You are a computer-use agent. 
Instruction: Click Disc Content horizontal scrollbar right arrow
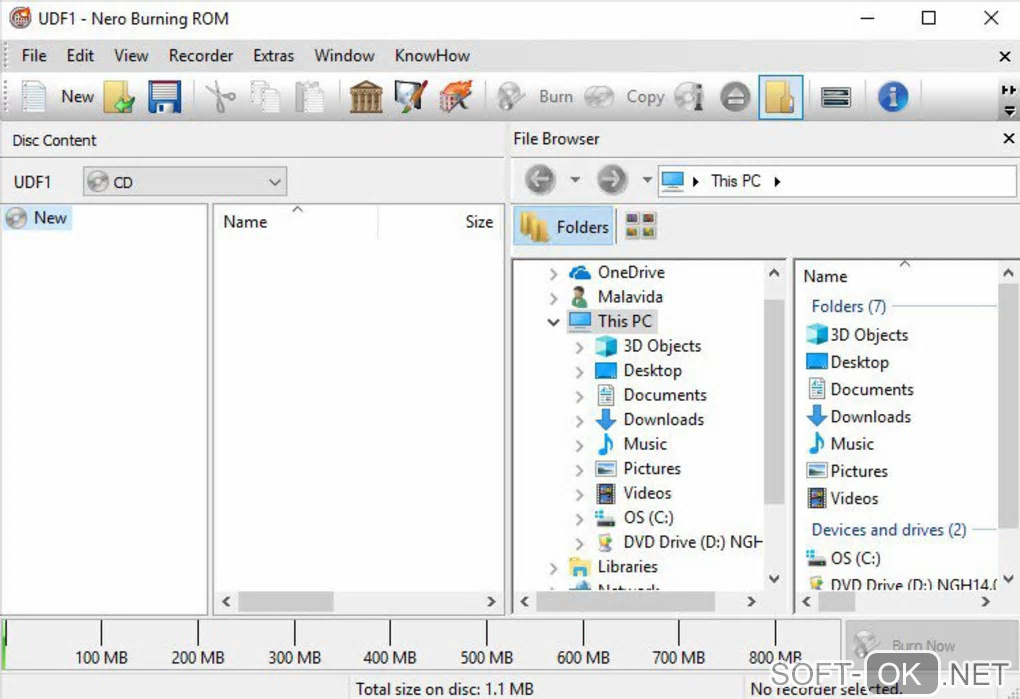(491, 602)
